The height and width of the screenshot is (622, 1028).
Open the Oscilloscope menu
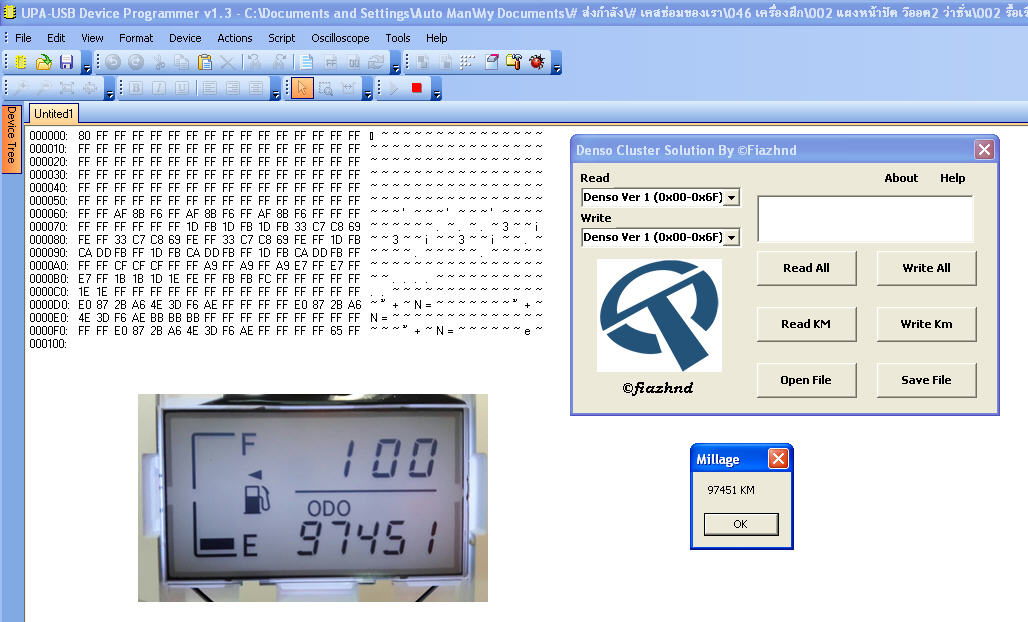pos(340,38)
